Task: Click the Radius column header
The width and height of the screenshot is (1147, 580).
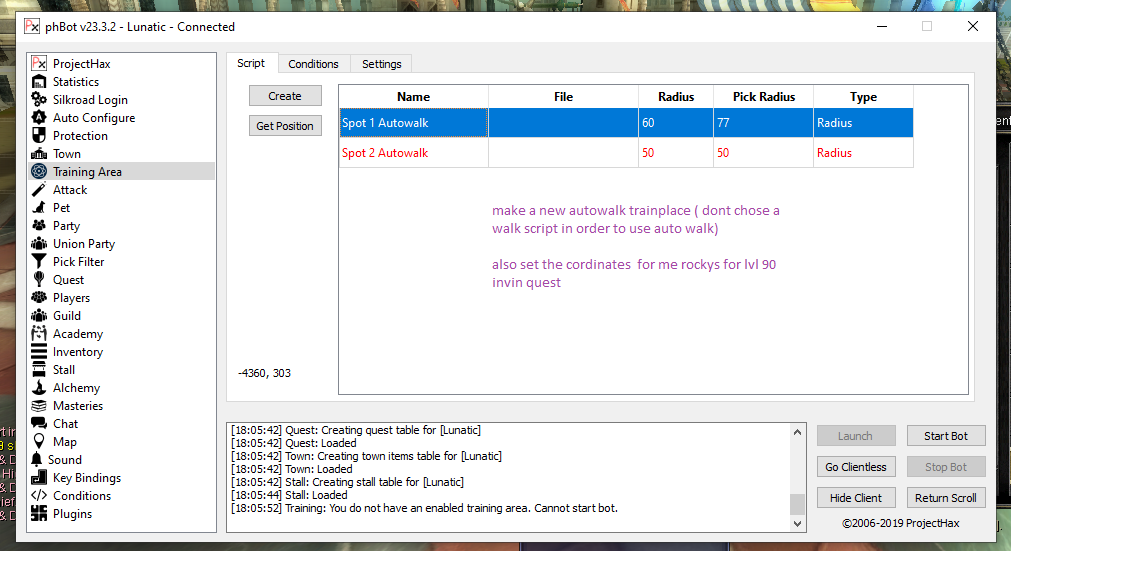Action: (676, 97)
